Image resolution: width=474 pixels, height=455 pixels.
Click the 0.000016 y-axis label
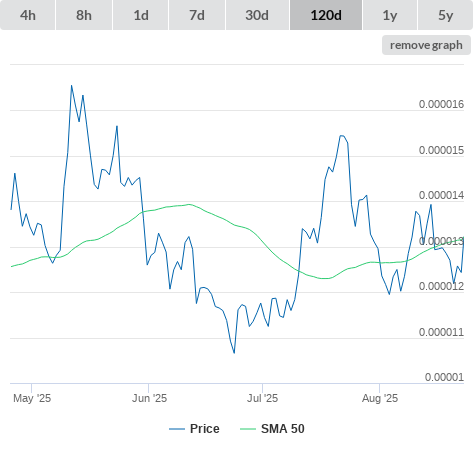pyautogui.click(x=441, y=104)
